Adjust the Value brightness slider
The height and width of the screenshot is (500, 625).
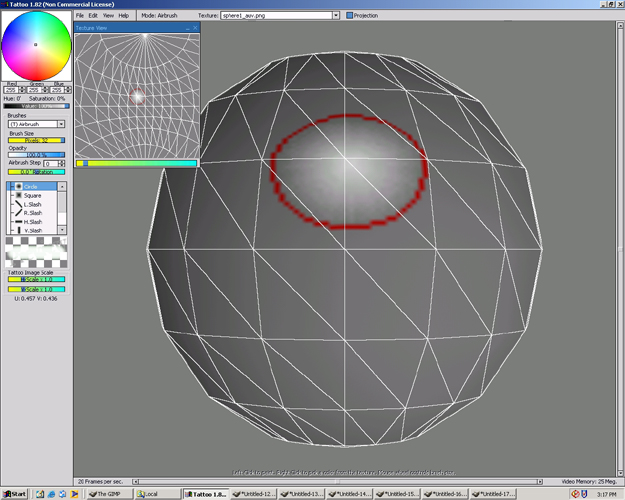(36, 106)
